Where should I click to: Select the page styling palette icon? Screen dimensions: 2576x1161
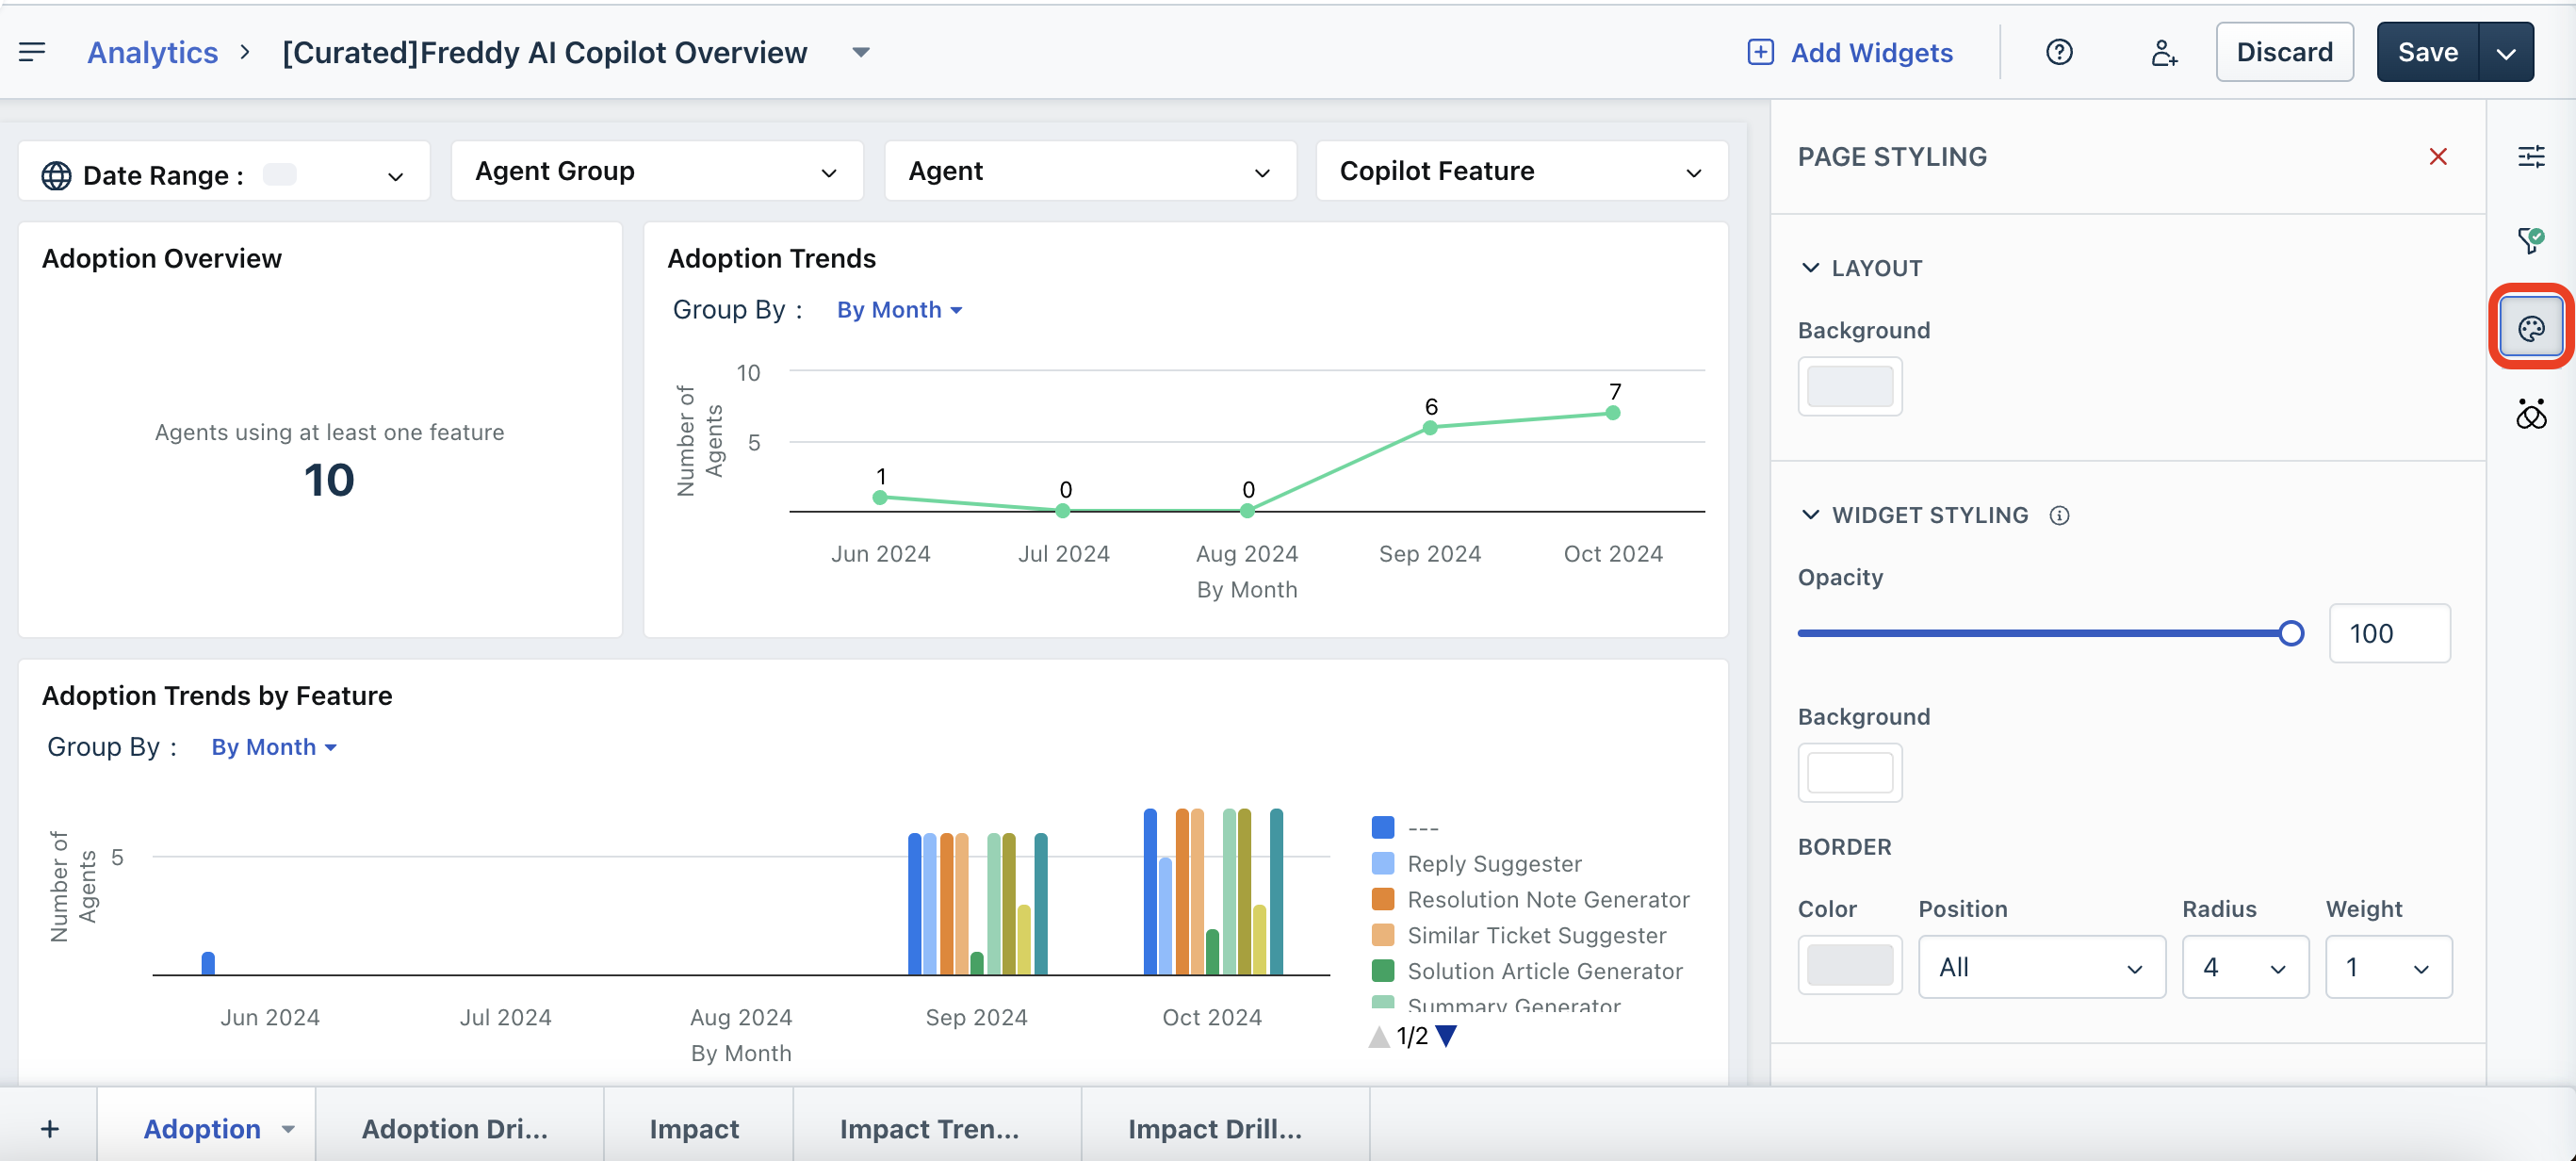(x=2531, y=328)
